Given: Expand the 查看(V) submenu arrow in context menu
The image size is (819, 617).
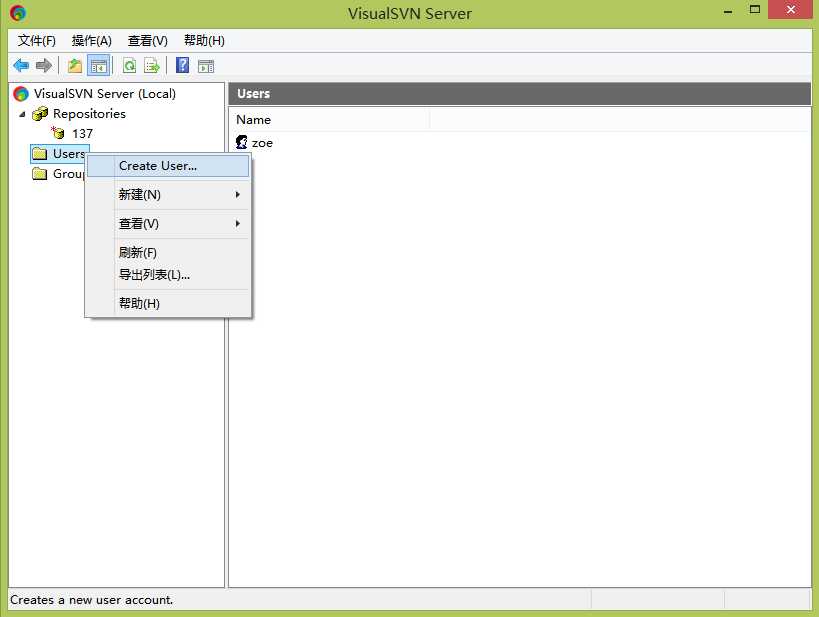Looking at the screenshot, I should coord(238,224).
